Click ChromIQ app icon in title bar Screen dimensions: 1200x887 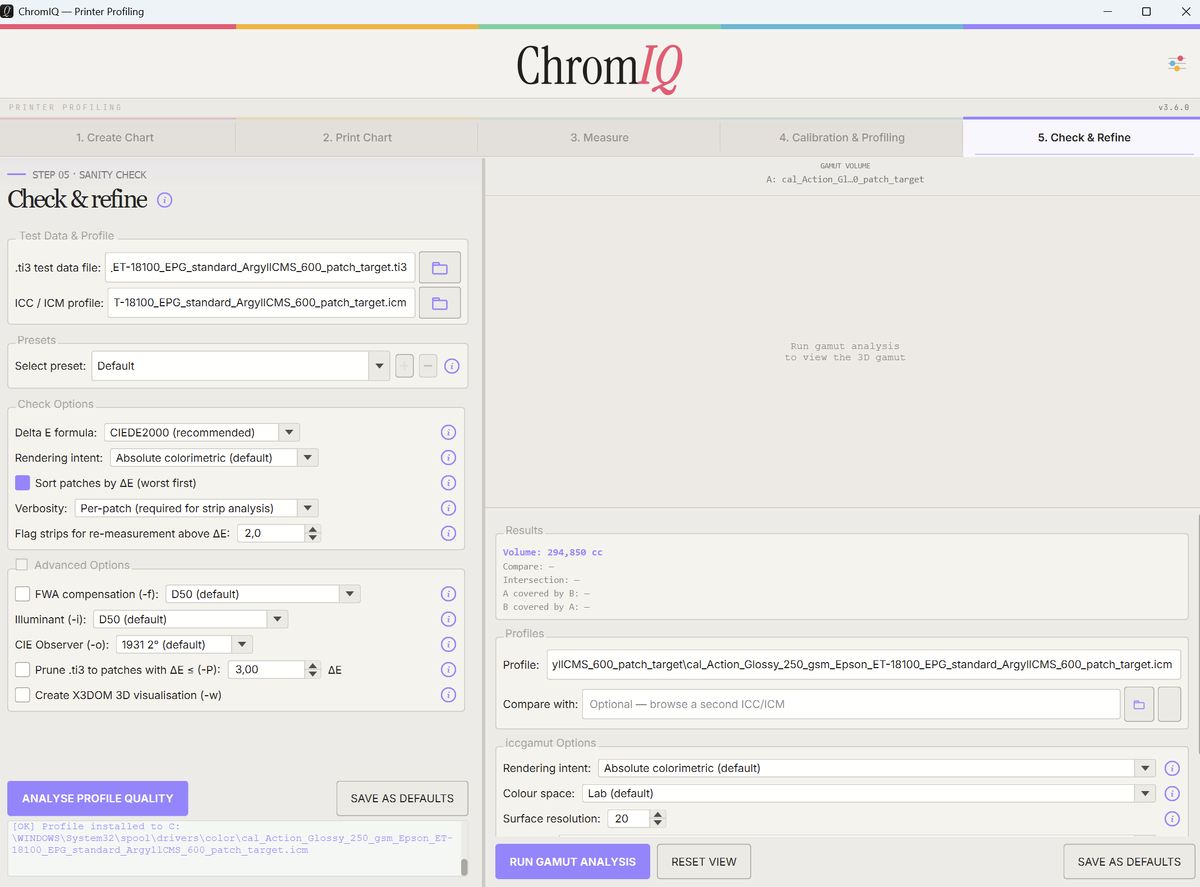point(8,11)
